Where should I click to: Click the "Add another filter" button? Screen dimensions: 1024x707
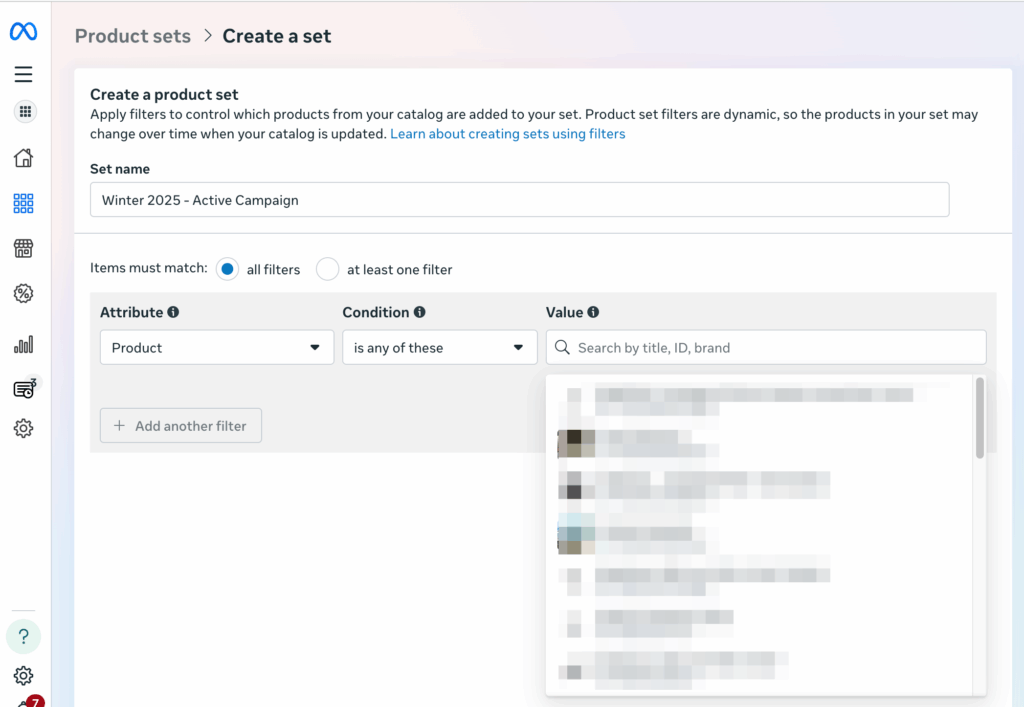tap(180, 426)
